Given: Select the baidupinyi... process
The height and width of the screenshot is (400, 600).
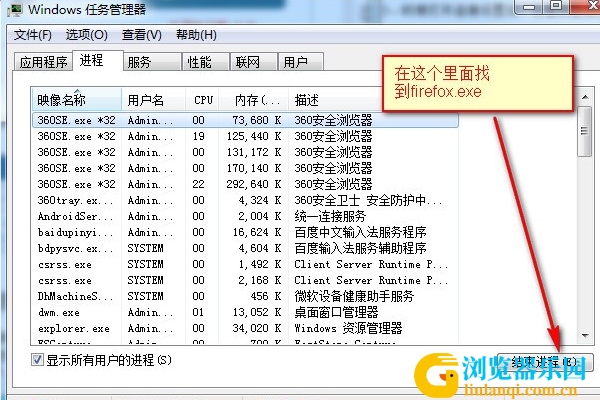Looking at the screenshot, I should 245,232.
